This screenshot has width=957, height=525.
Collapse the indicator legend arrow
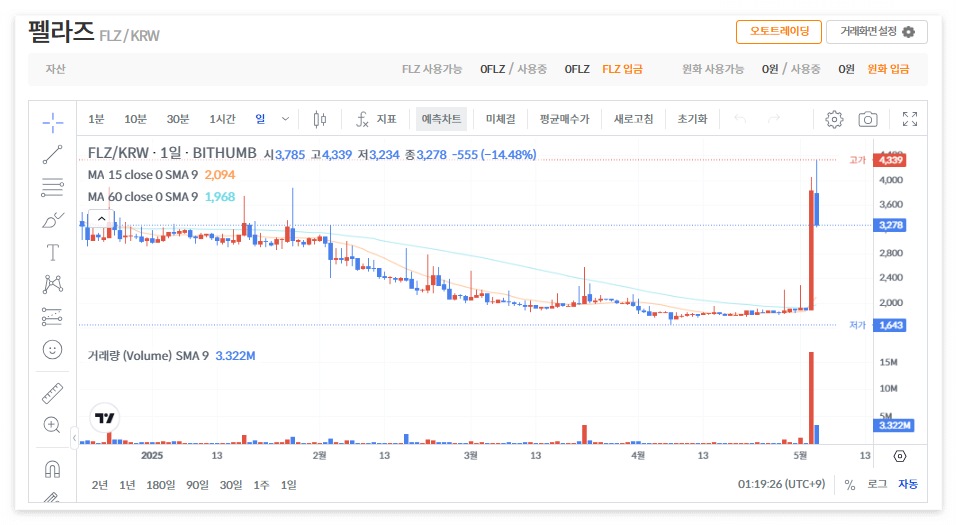tap(102, 219)
